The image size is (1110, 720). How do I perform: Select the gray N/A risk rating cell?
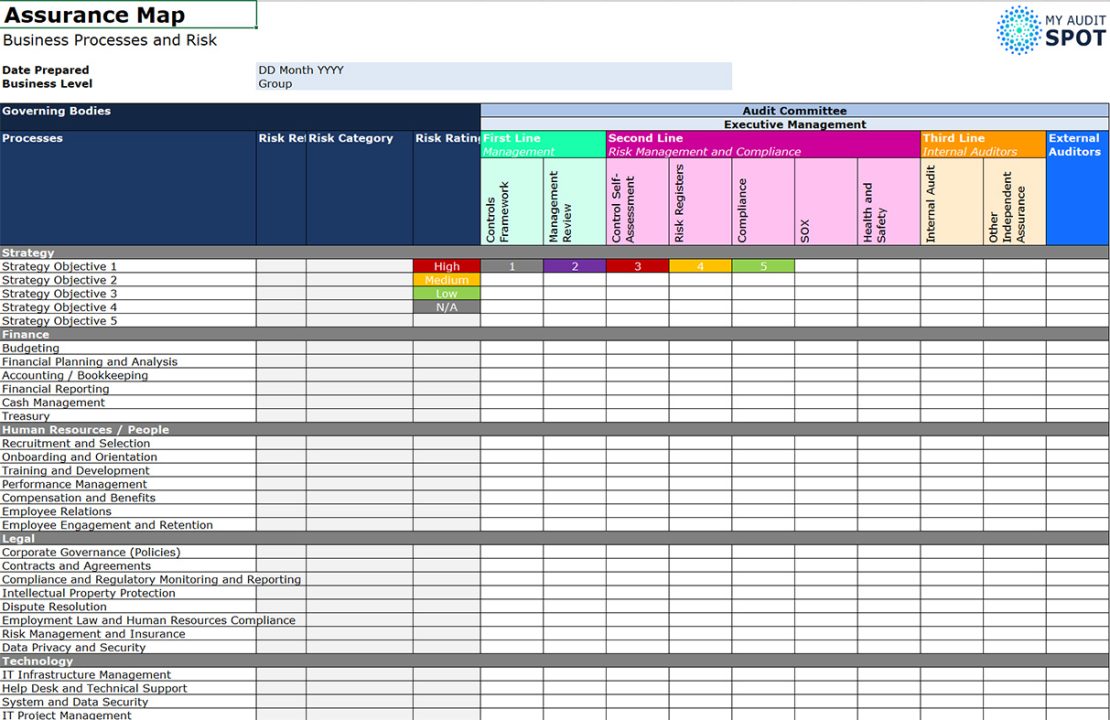[x=446, y=308]
